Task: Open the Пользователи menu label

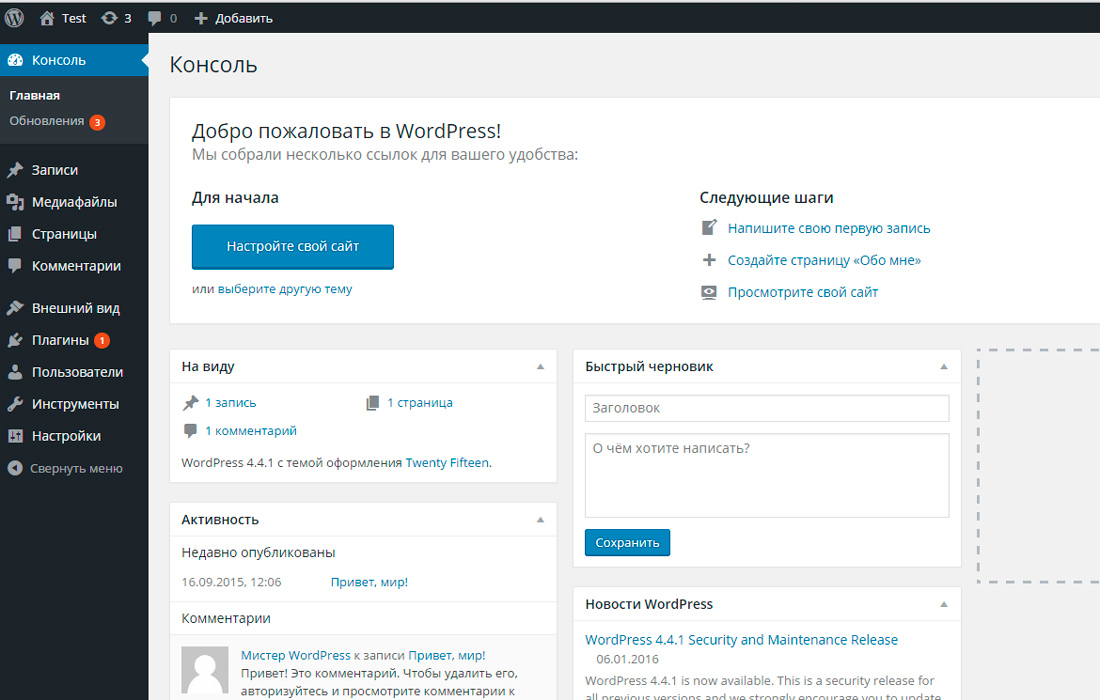Action: point(77,372)
